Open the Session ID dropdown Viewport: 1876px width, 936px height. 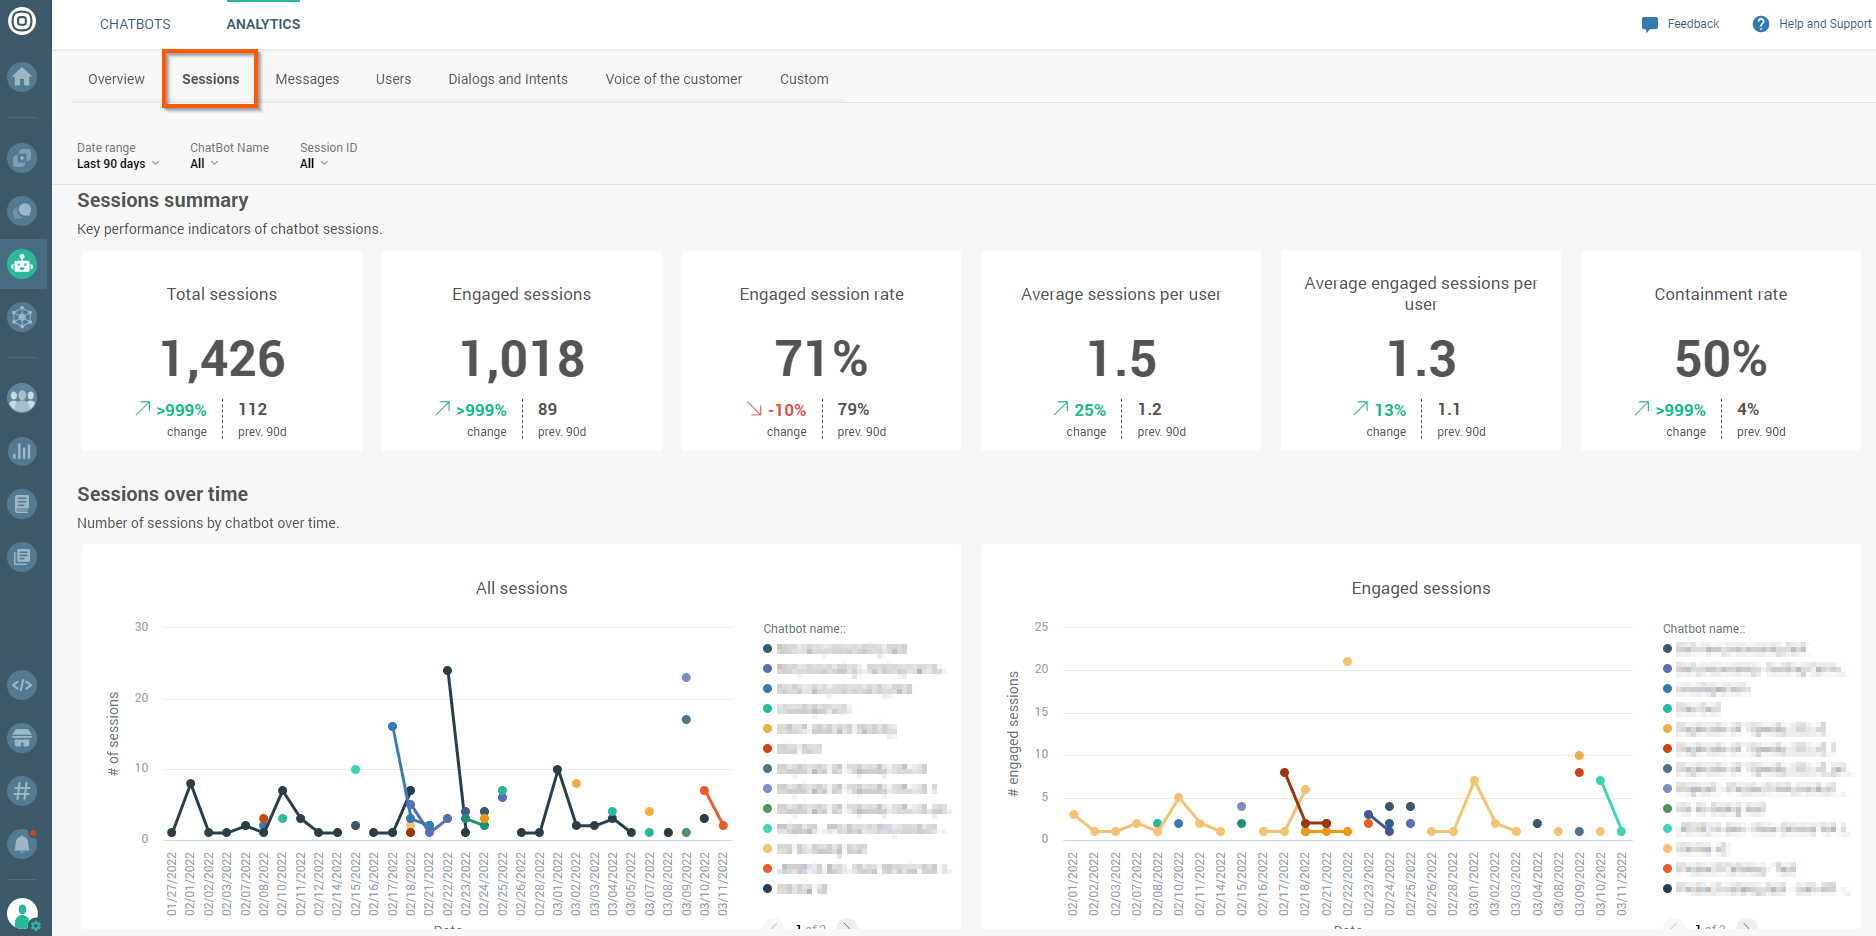pyautogui.click(x=314, y=163)
